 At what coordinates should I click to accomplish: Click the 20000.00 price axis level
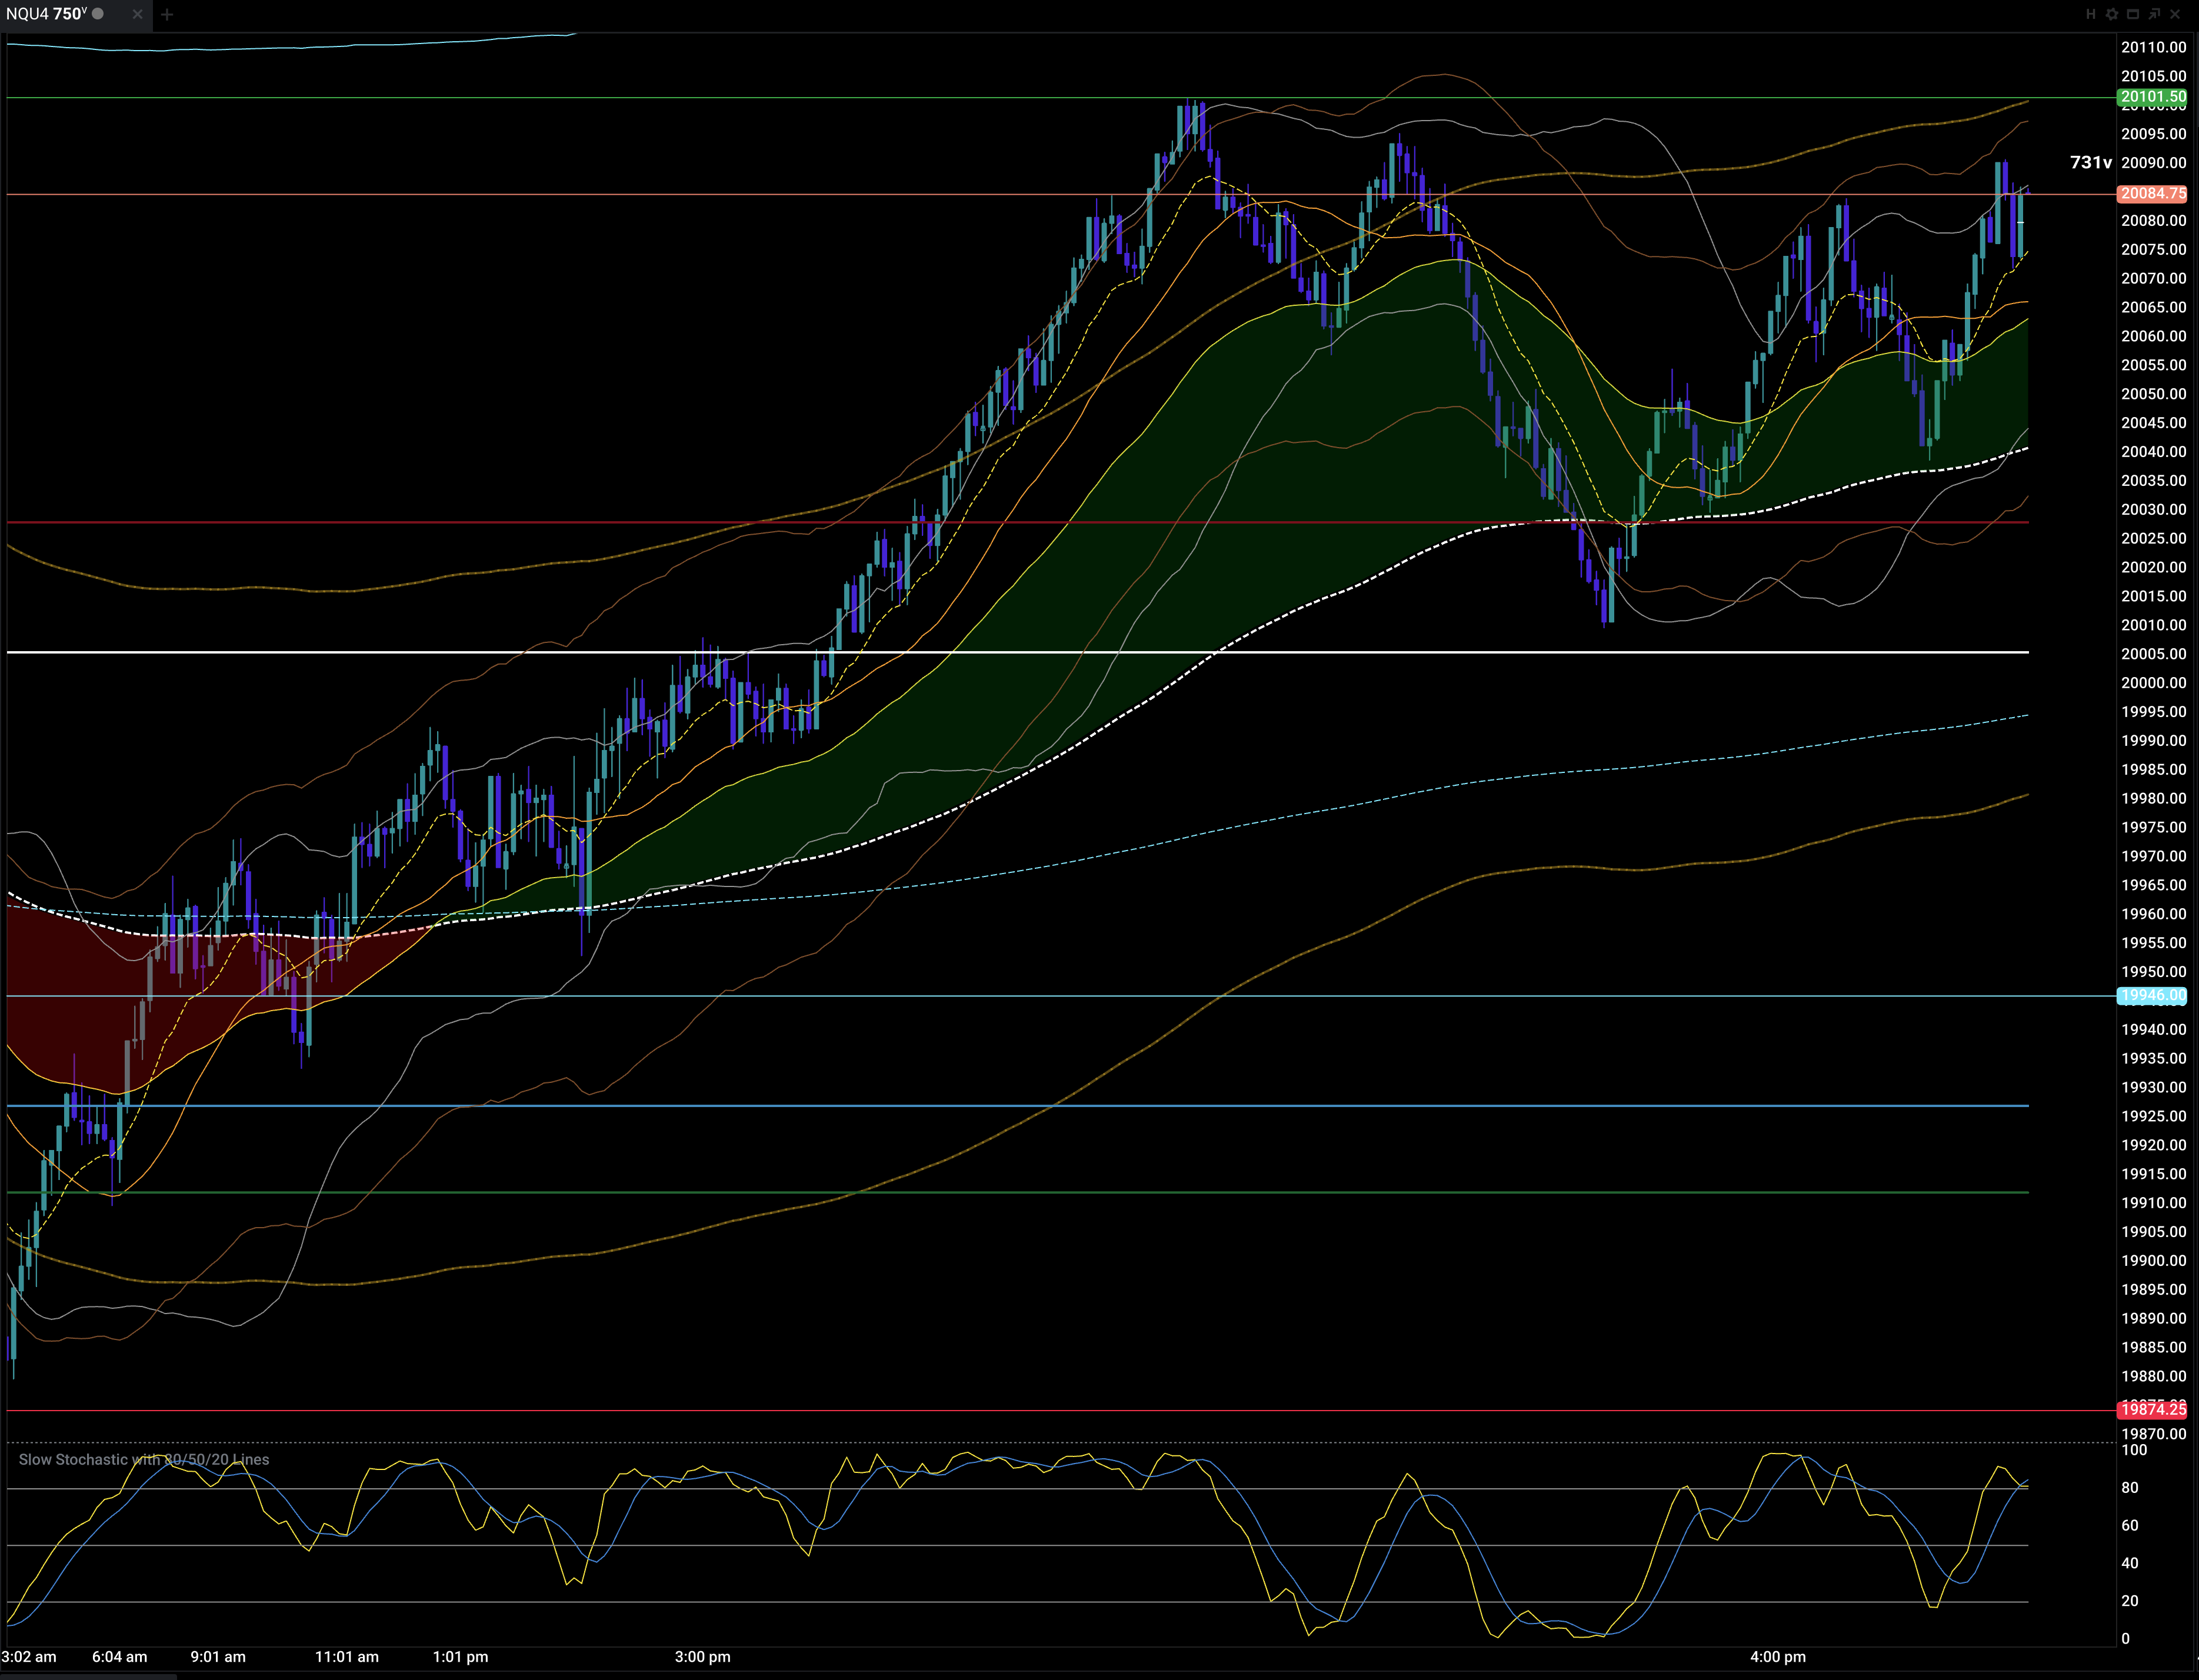click(2153, 683)
